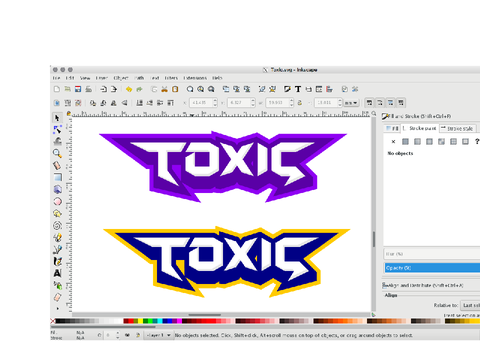Open the Relative to dropdown
The width and height of the screenshot is (480, 360).
(470, 305)
